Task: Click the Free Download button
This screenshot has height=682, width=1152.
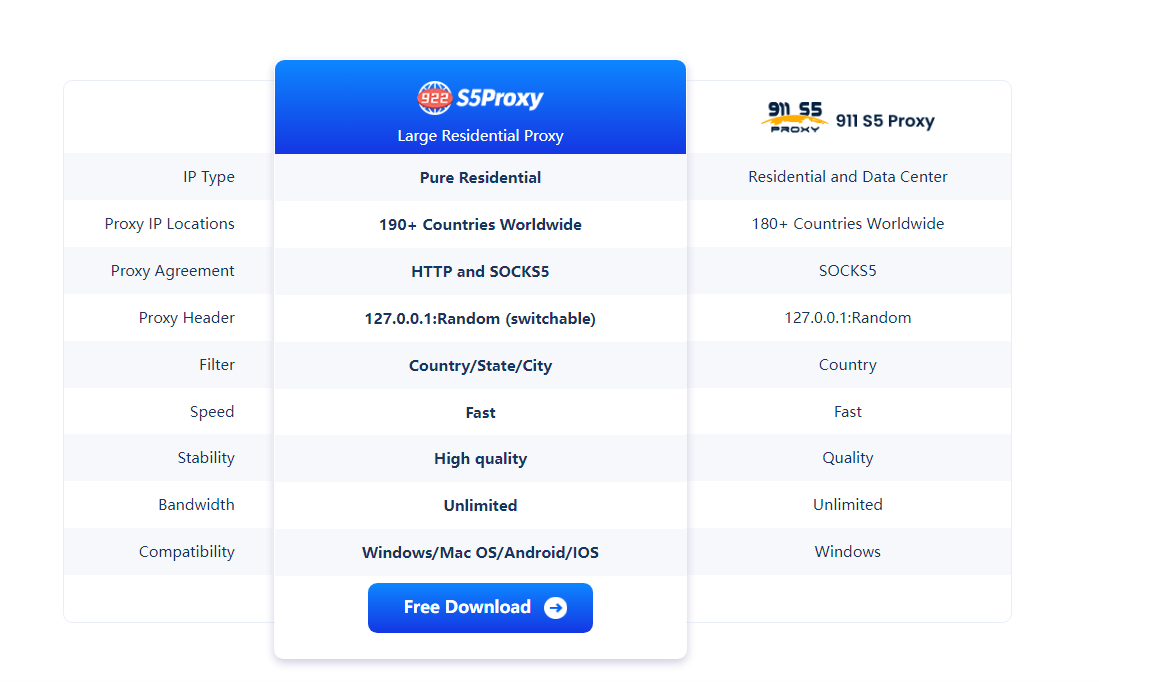Action: [x=480, y=607]
